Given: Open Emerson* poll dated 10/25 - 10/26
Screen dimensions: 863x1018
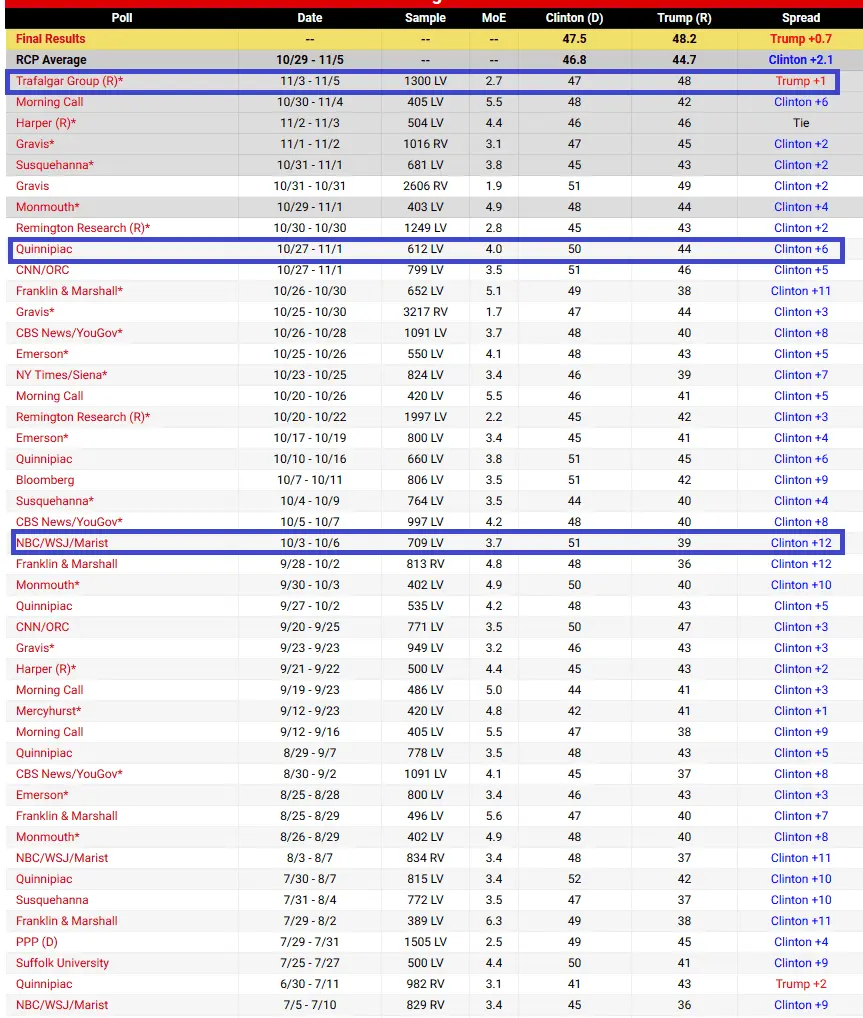Looking at the screenshot, I should click(x=42, y=354).
